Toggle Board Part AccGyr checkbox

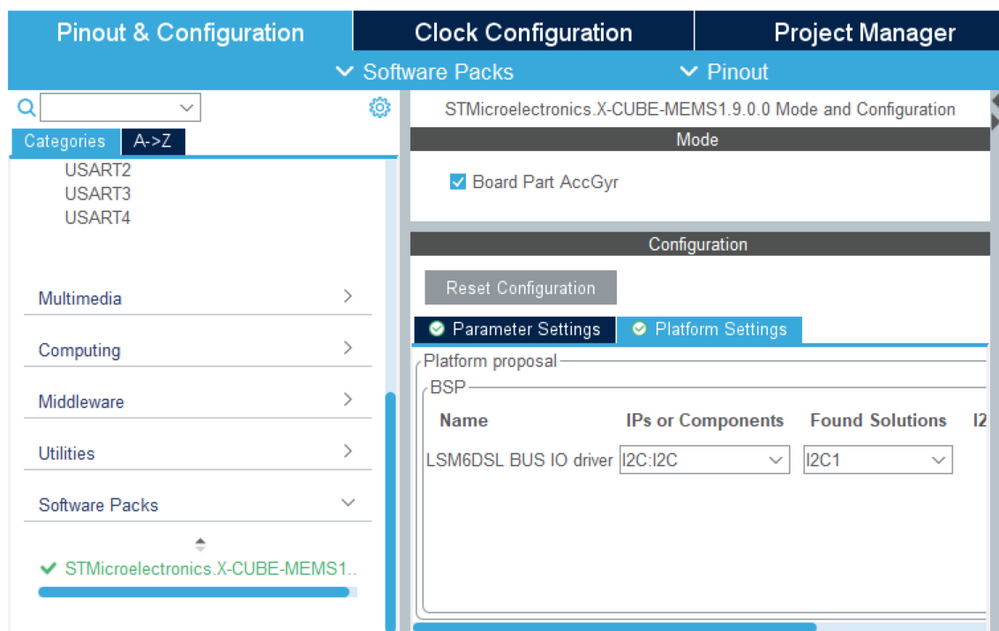pyautogui.click(x=457, y=182)
